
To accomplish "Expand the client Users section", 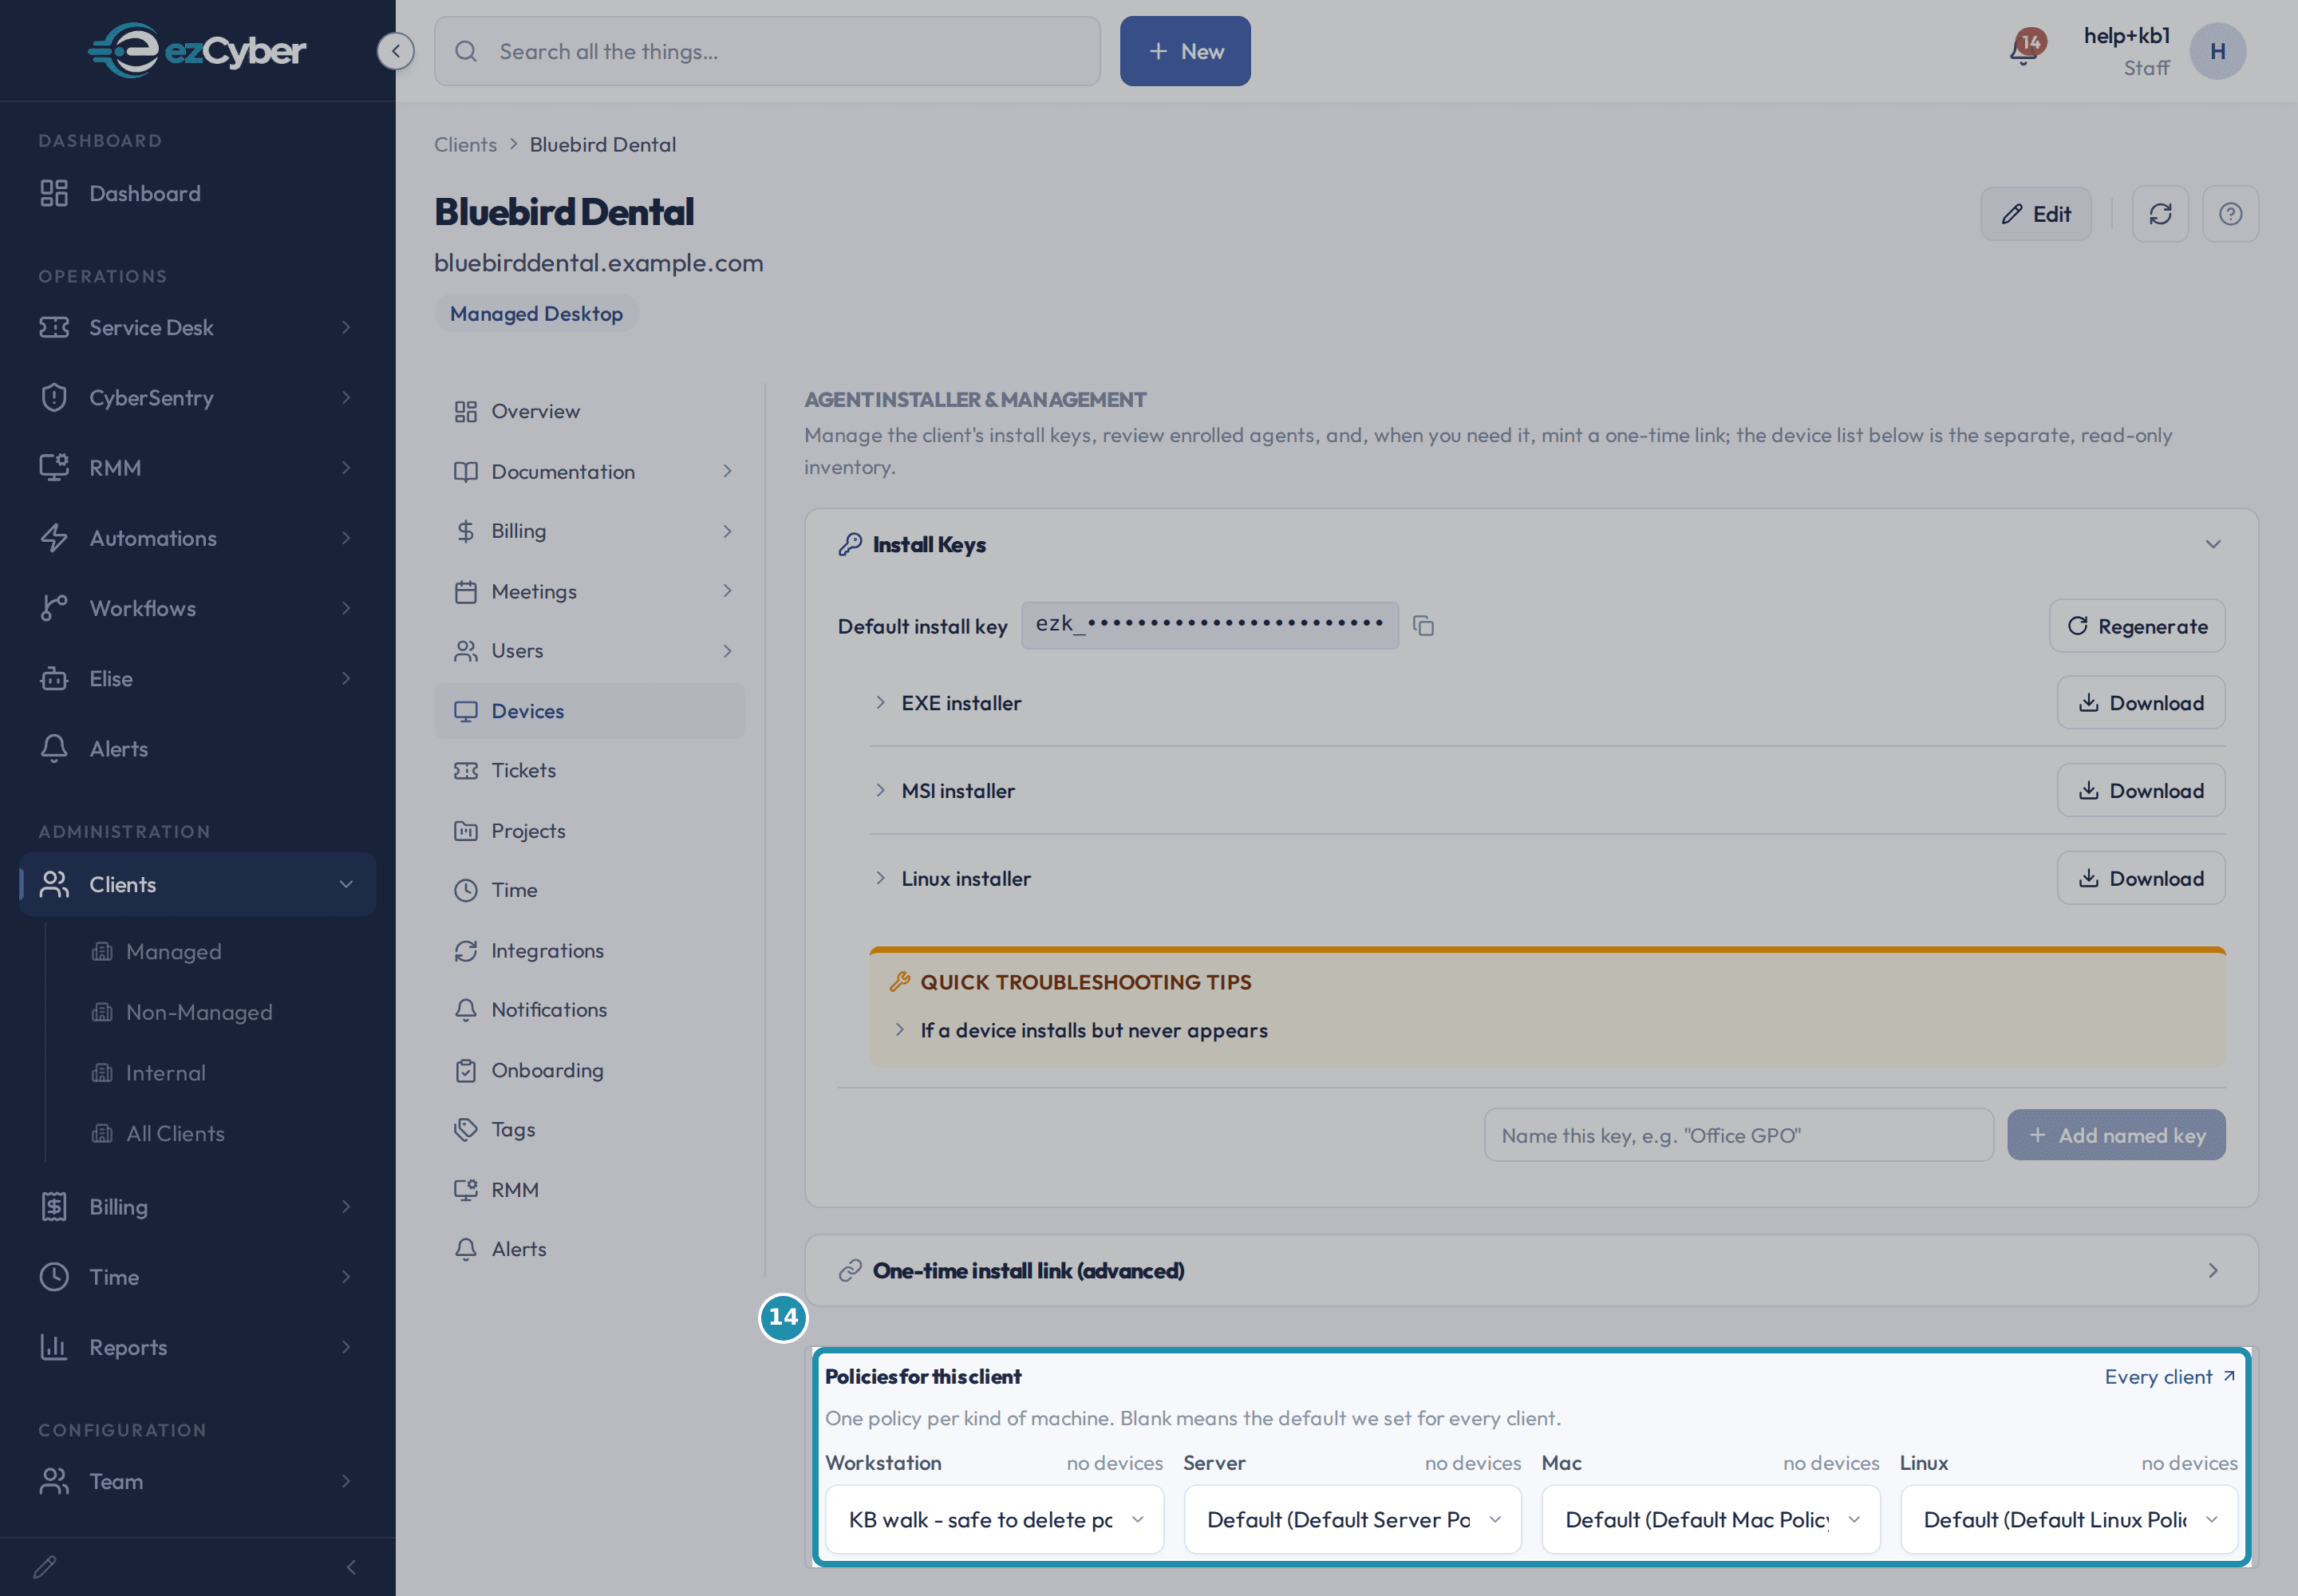I will click(589, 651).
